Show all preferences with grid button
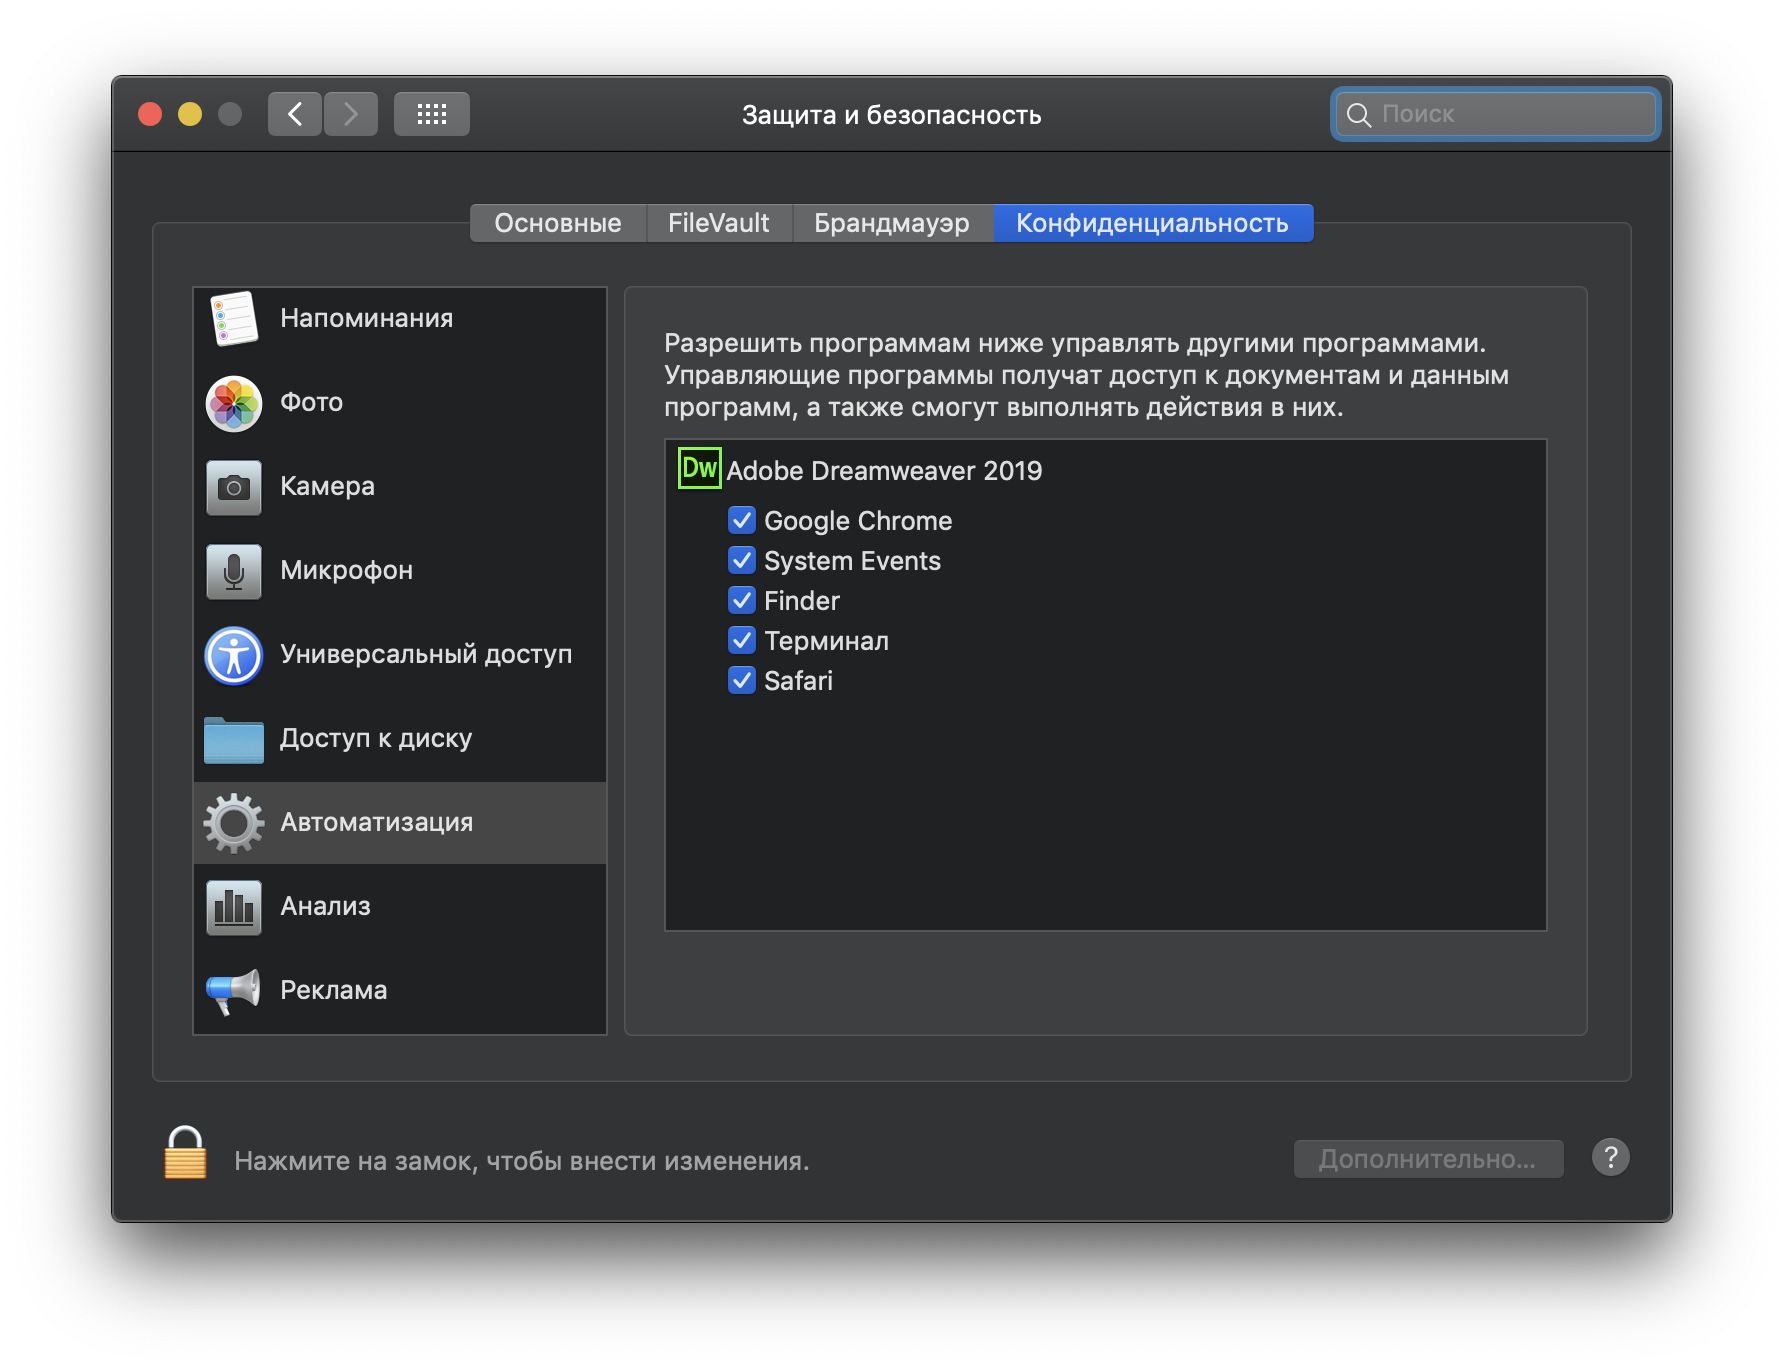The image size is (1784, 1370). [432, 114]
